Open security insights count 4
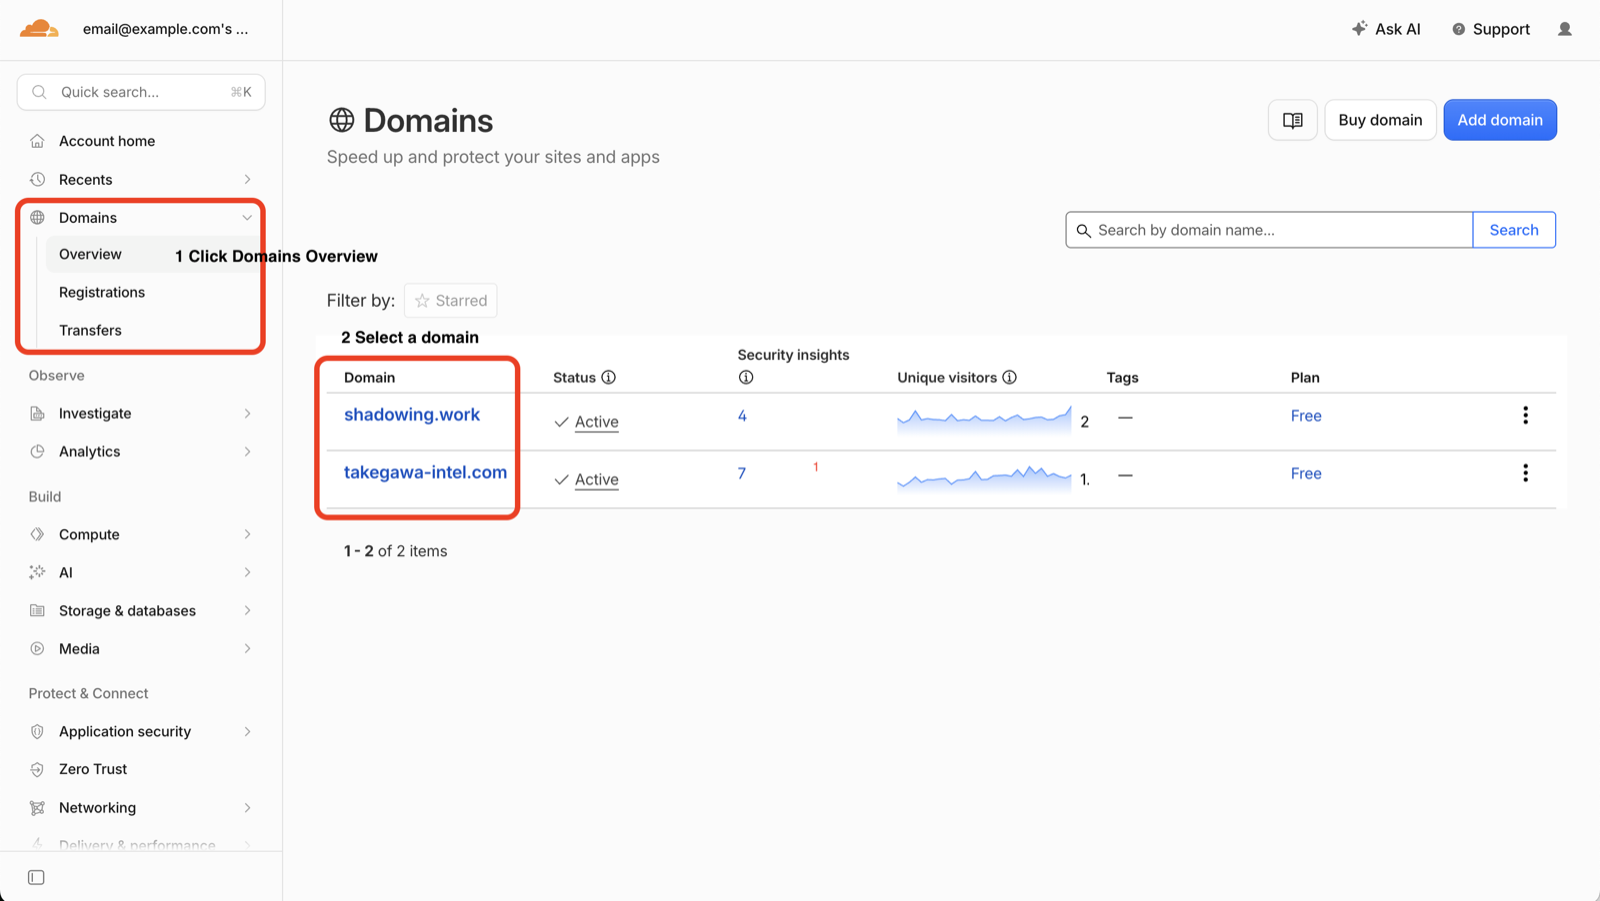 click(742, 415)
